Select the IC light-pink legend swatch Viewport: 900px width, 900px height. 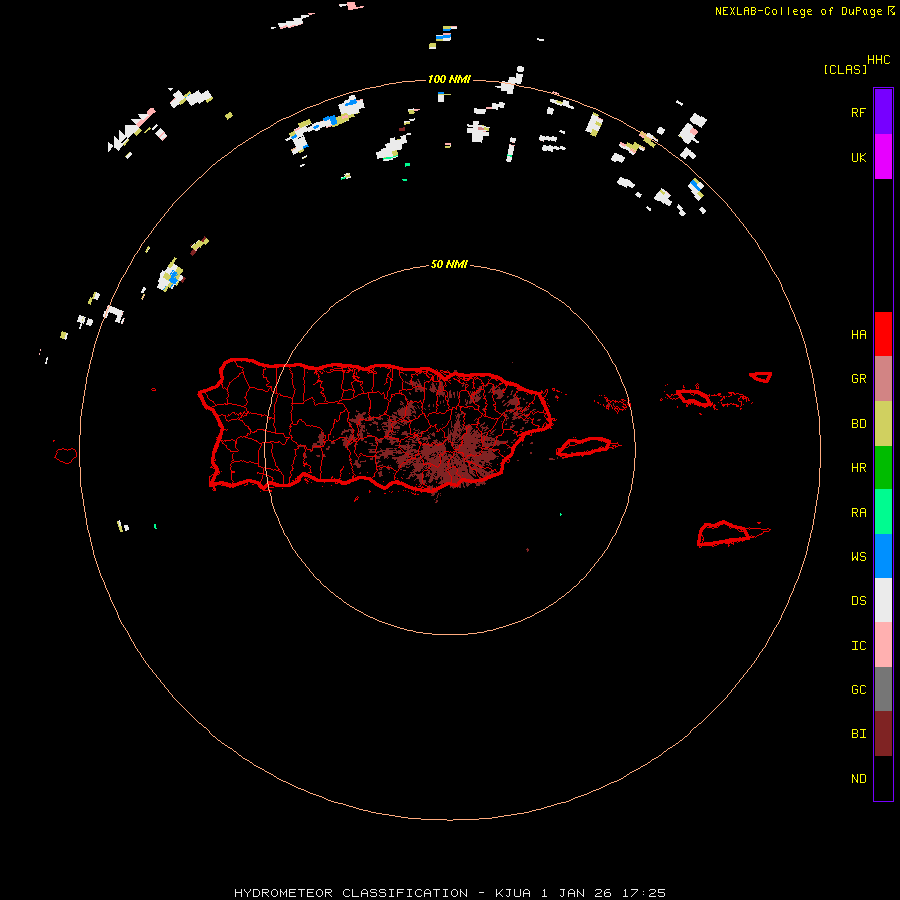click(883, 645)
